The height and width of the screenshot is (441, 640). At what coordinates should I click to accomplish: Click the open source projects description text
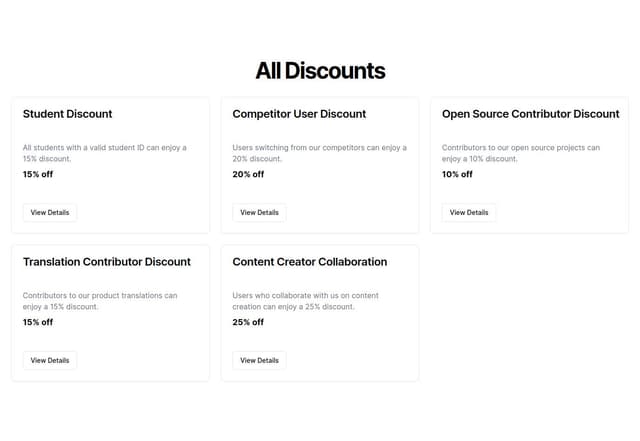pyautogui.click(x=520, y=153)
